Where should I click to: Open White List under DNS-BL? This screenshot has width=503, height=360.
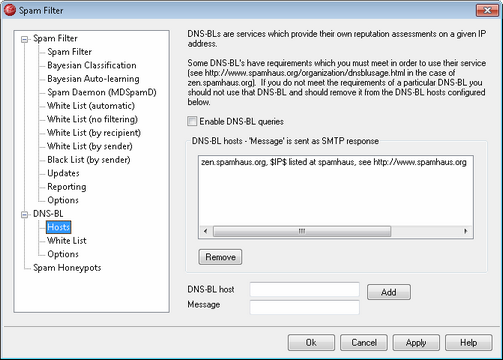coord(67,241)
